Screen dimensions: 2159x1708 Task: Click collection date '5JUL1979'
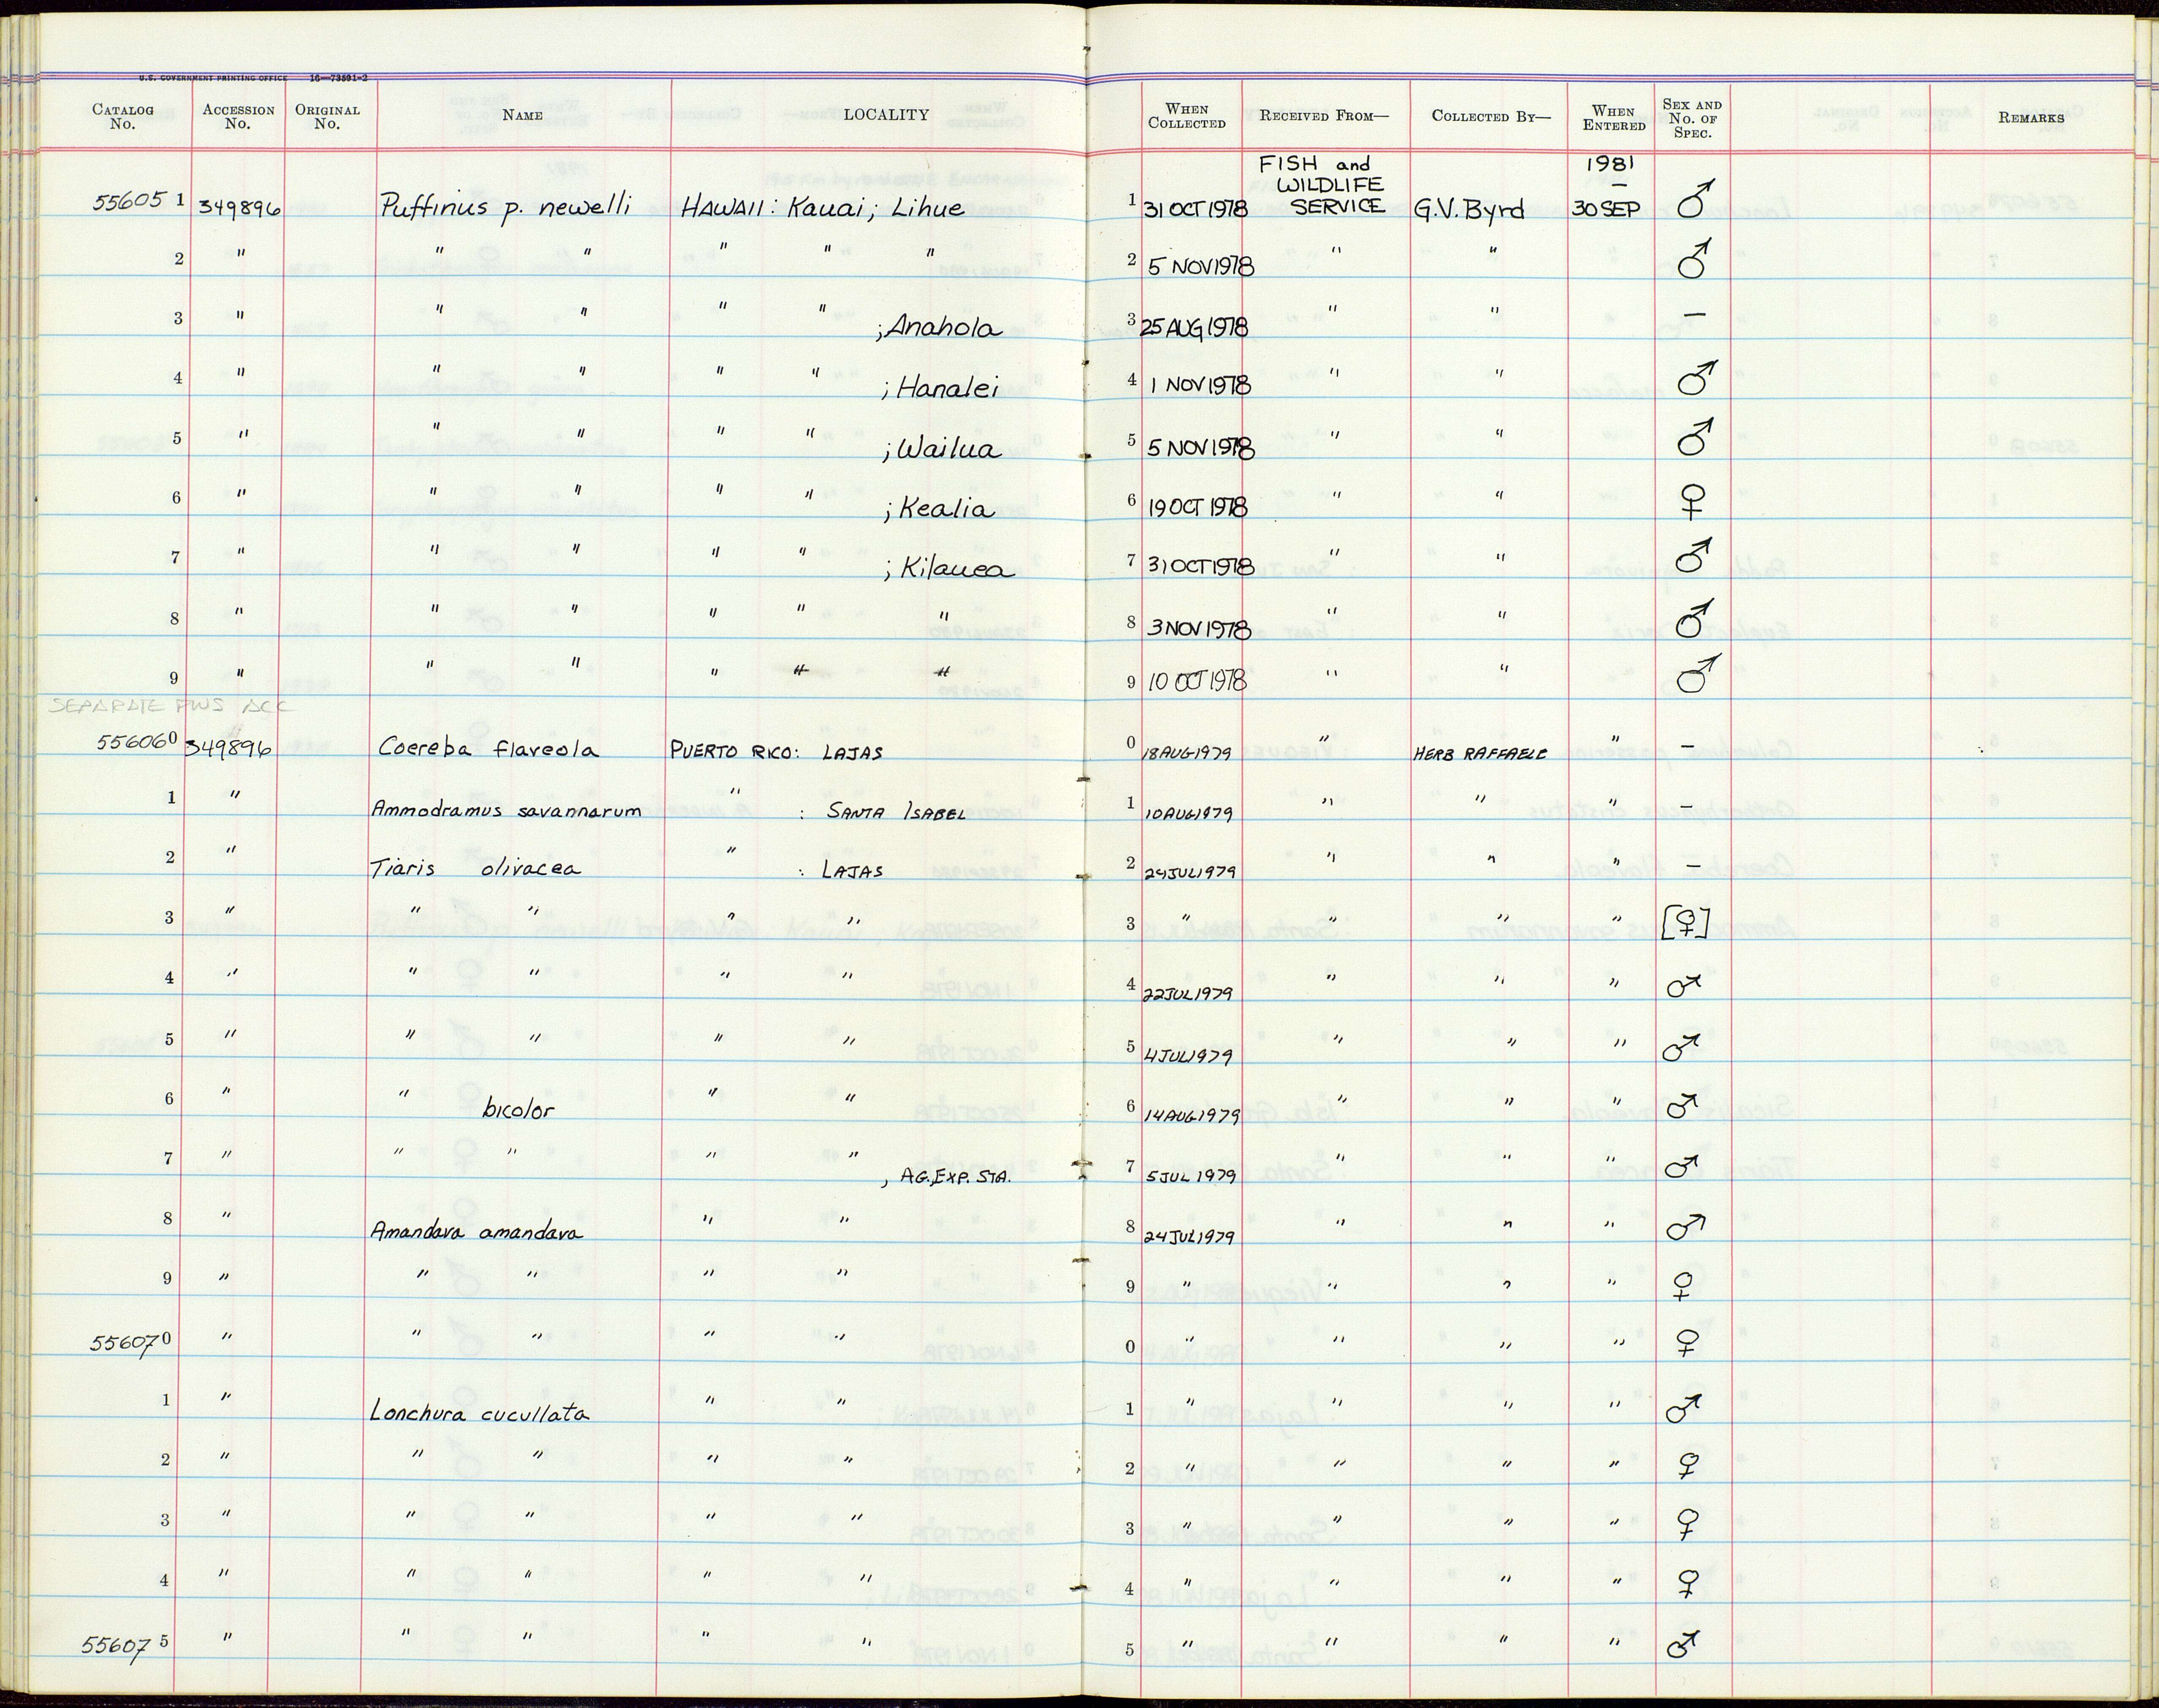click(1190, 1176)
